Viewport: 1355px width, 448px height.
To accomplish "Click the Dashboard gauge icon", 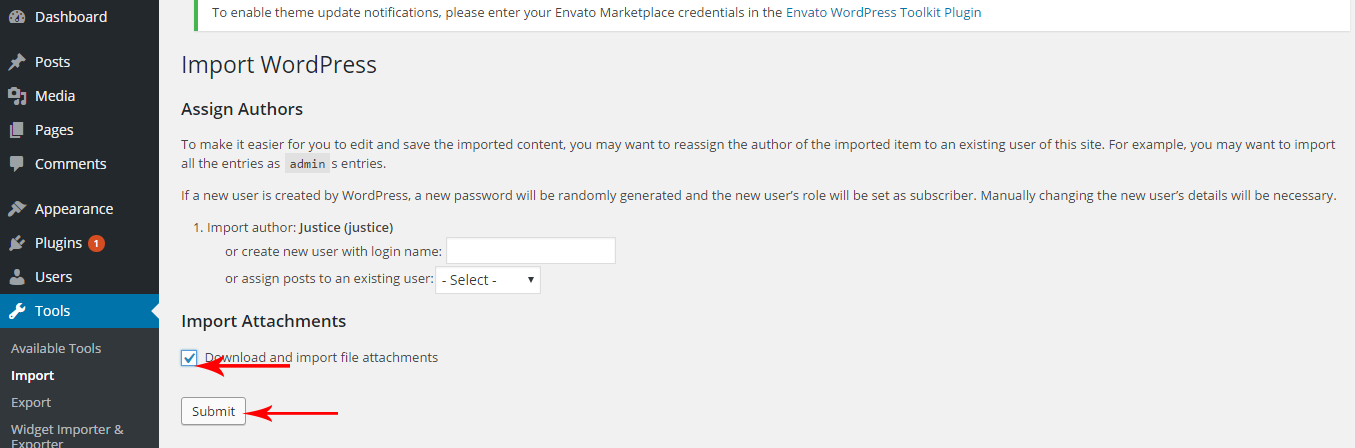I will pyautogui.click(x=17, y=17).
